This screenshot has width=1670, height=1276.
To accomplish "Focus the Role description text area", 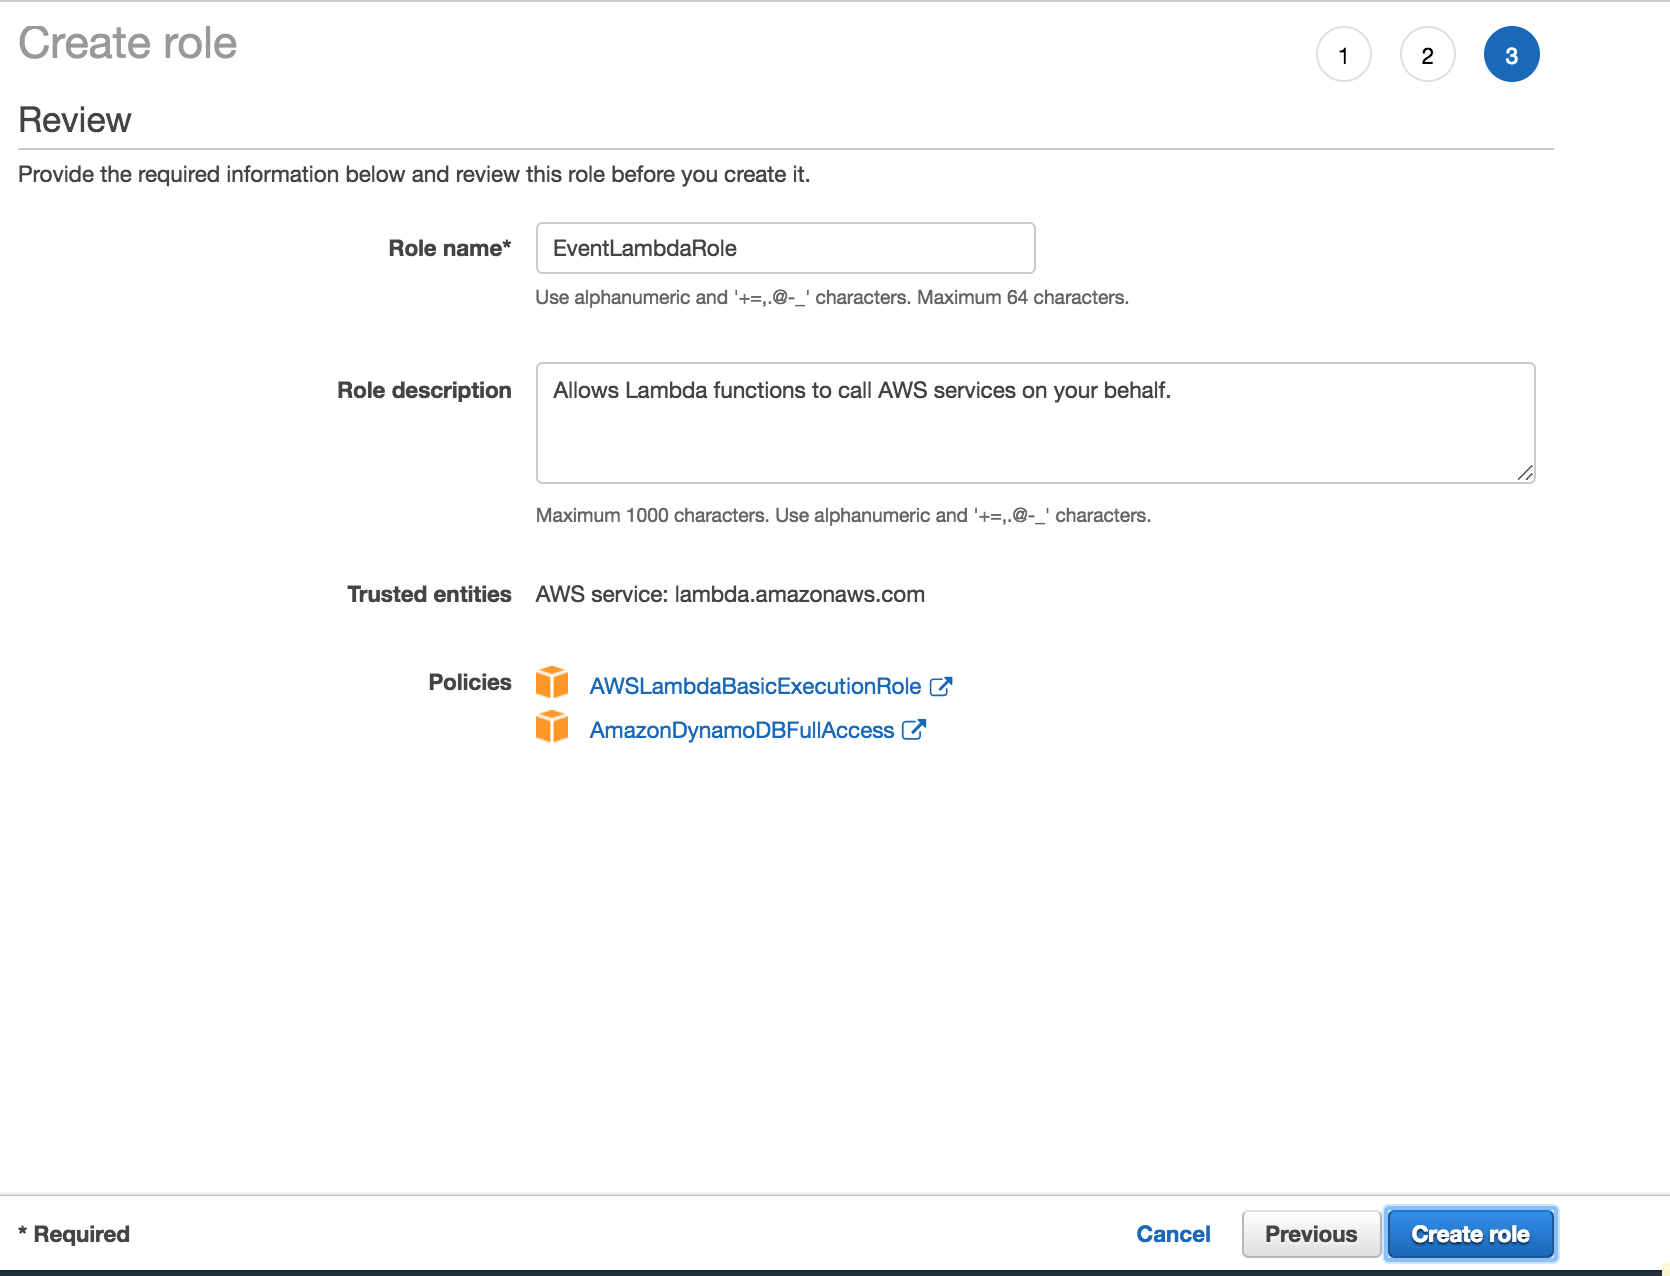I will tap(1035, 423).
